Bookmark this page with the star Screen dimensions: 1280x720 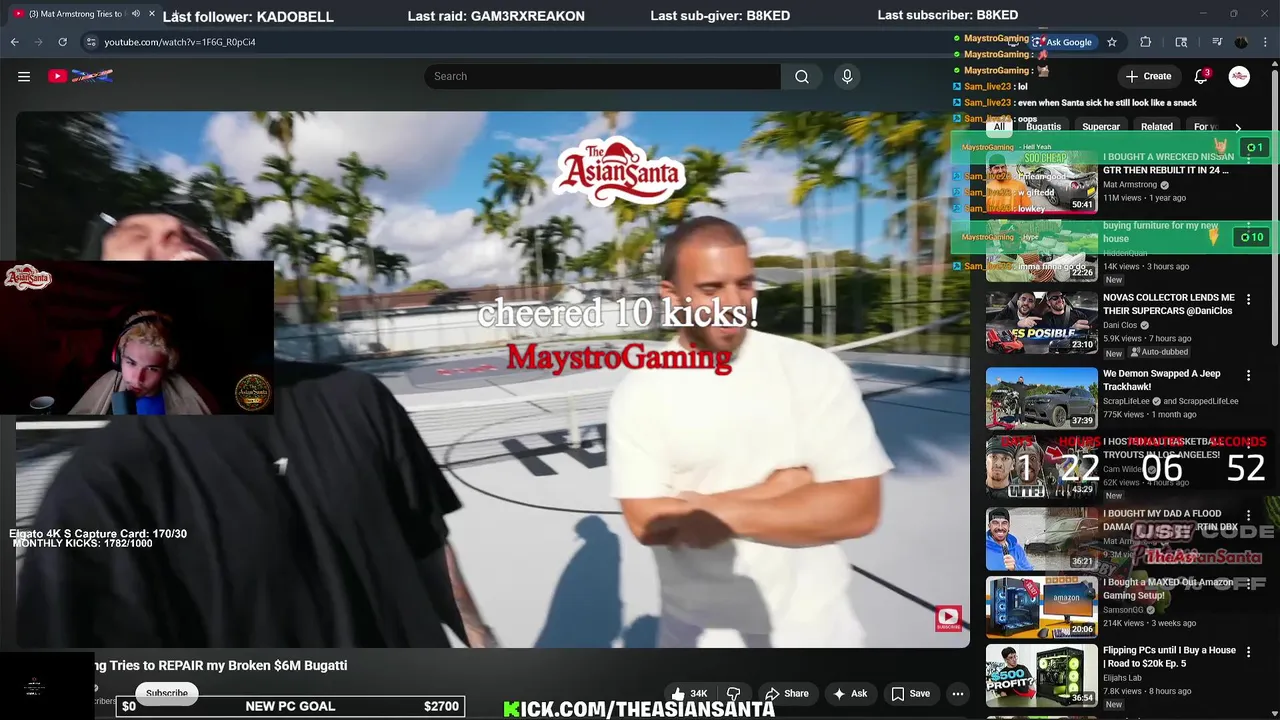(1111, 42)
